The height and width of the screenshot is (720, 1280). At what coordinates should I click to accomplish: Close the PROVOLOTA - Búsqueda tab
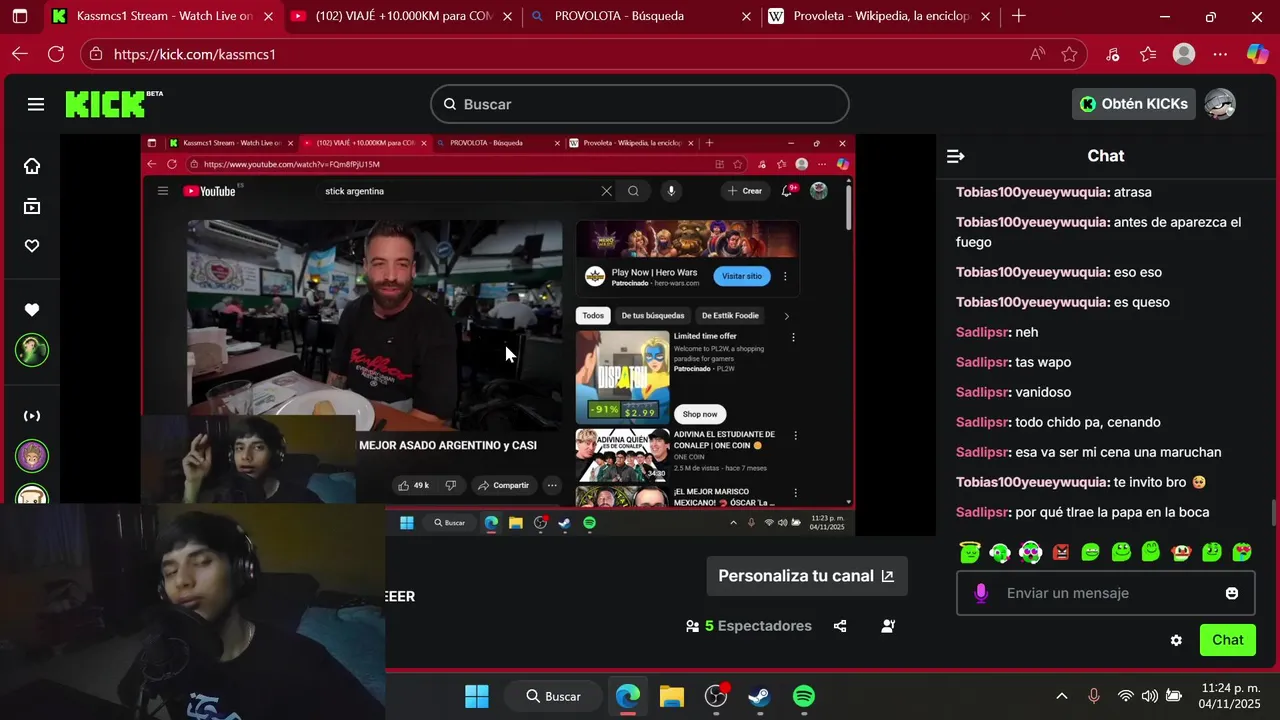tap(746, 16)
